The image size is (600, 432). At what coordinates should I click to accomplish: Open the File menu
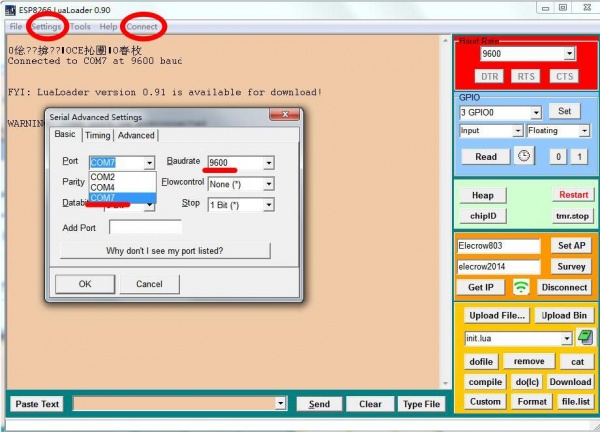click(x=16, y=26)
